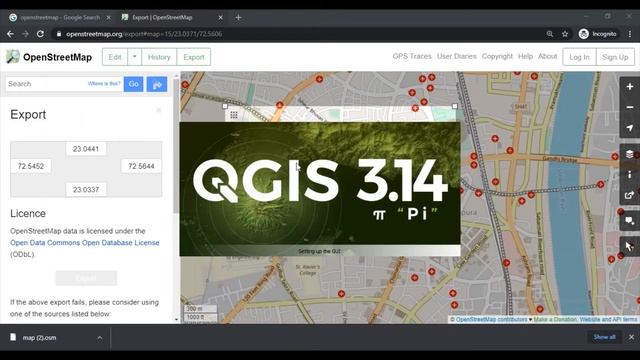Zoom in on the map
This screenshot has width=640, height=360.
click(x=629, y=87)
